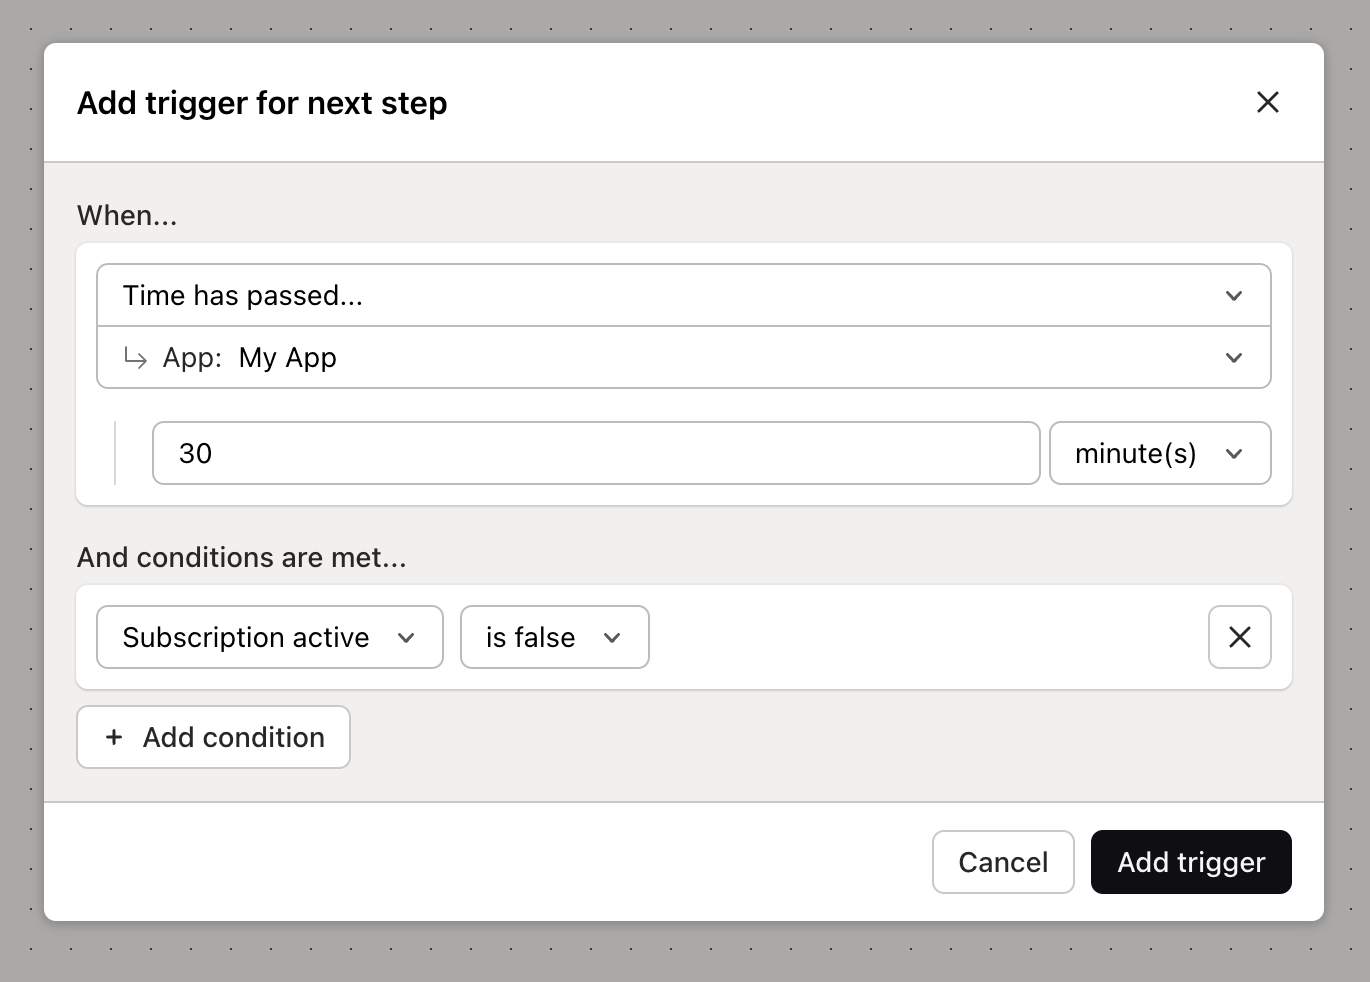Click the Cancel button

coord(1002,861)
